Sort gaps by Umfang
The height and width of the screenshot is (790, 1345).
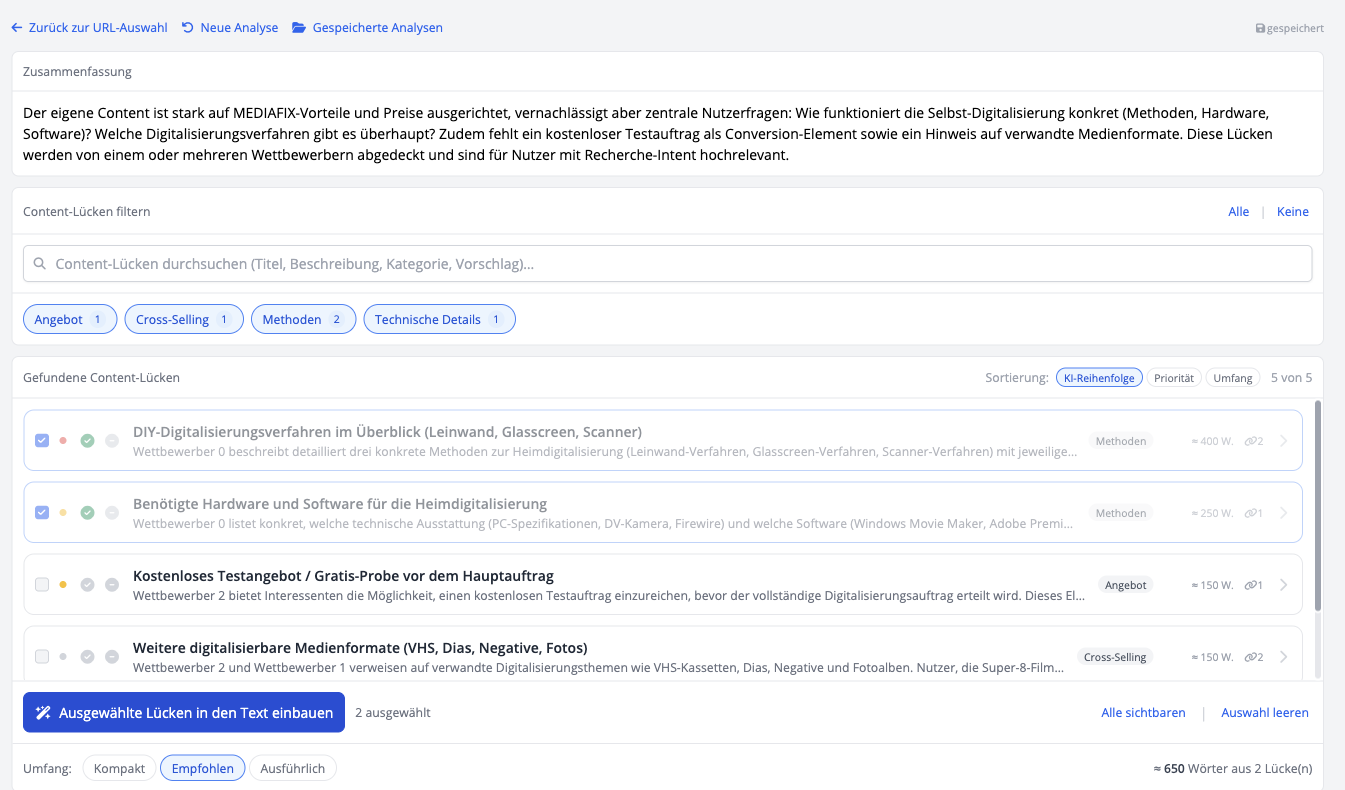pyautogui.click(x=1233, y=378)
